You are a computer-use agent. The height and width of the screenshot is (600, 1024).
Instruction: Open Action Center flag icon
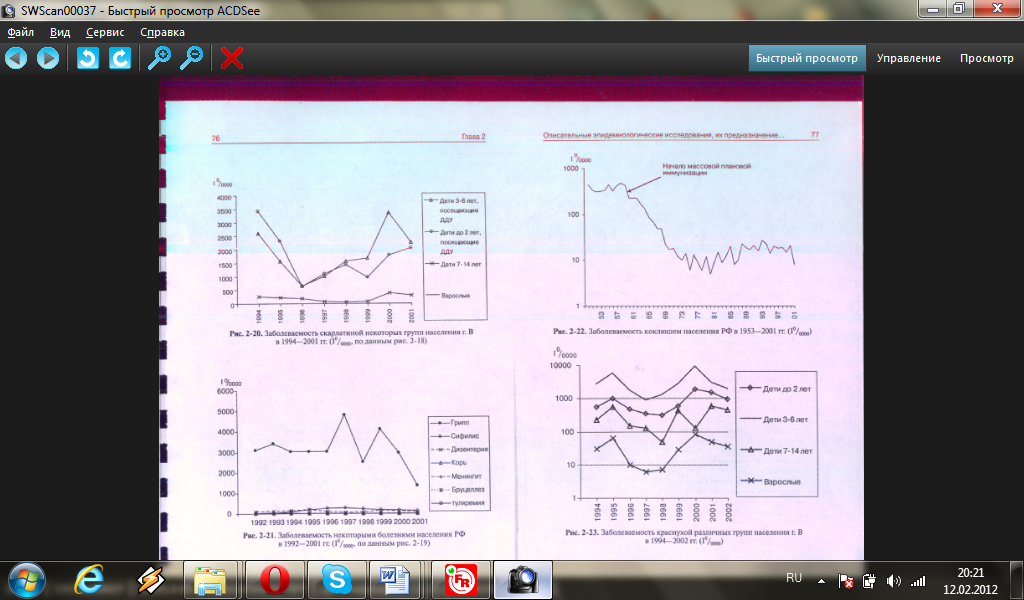845,580
